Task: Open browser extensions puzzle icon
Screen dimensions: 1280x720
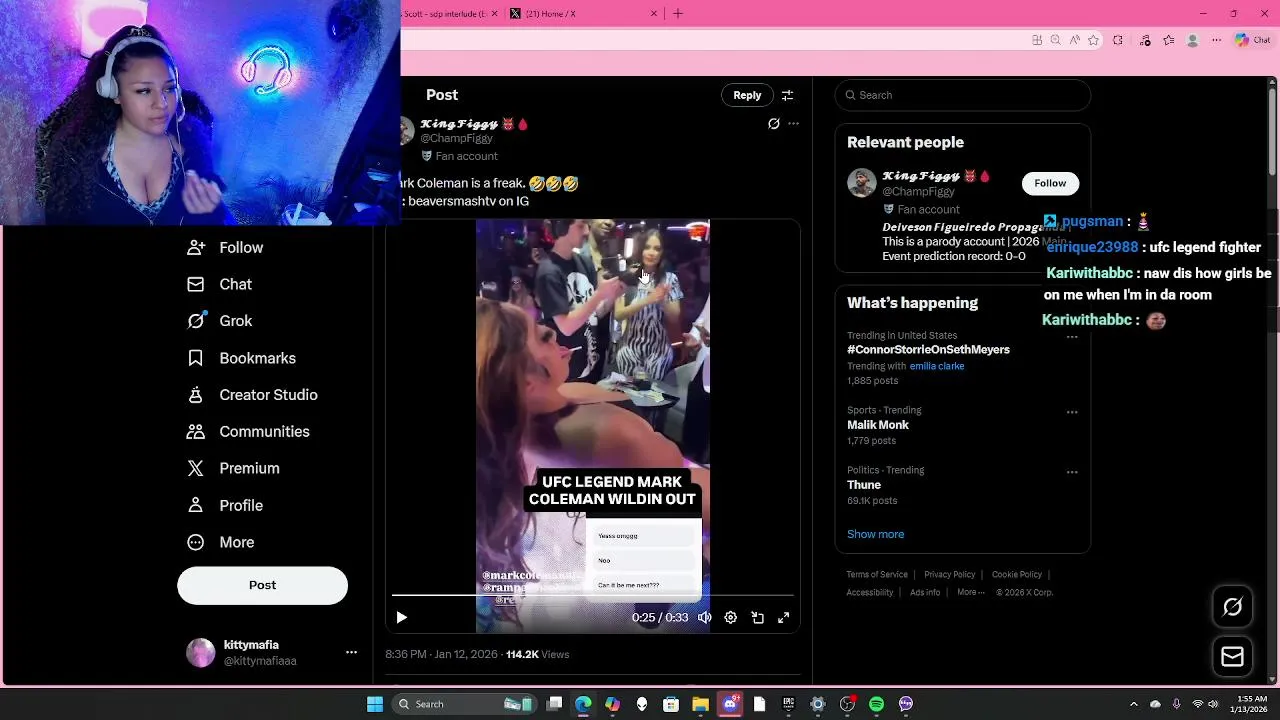Action: pos(1118,40)
